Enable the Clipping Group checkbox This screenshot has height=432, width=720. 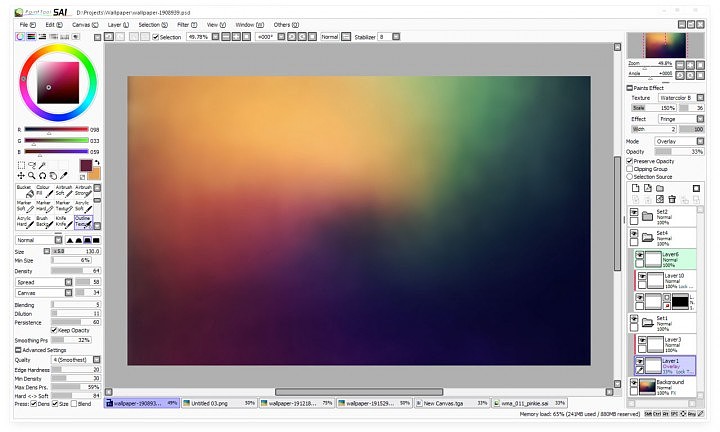tap(630, 169)
